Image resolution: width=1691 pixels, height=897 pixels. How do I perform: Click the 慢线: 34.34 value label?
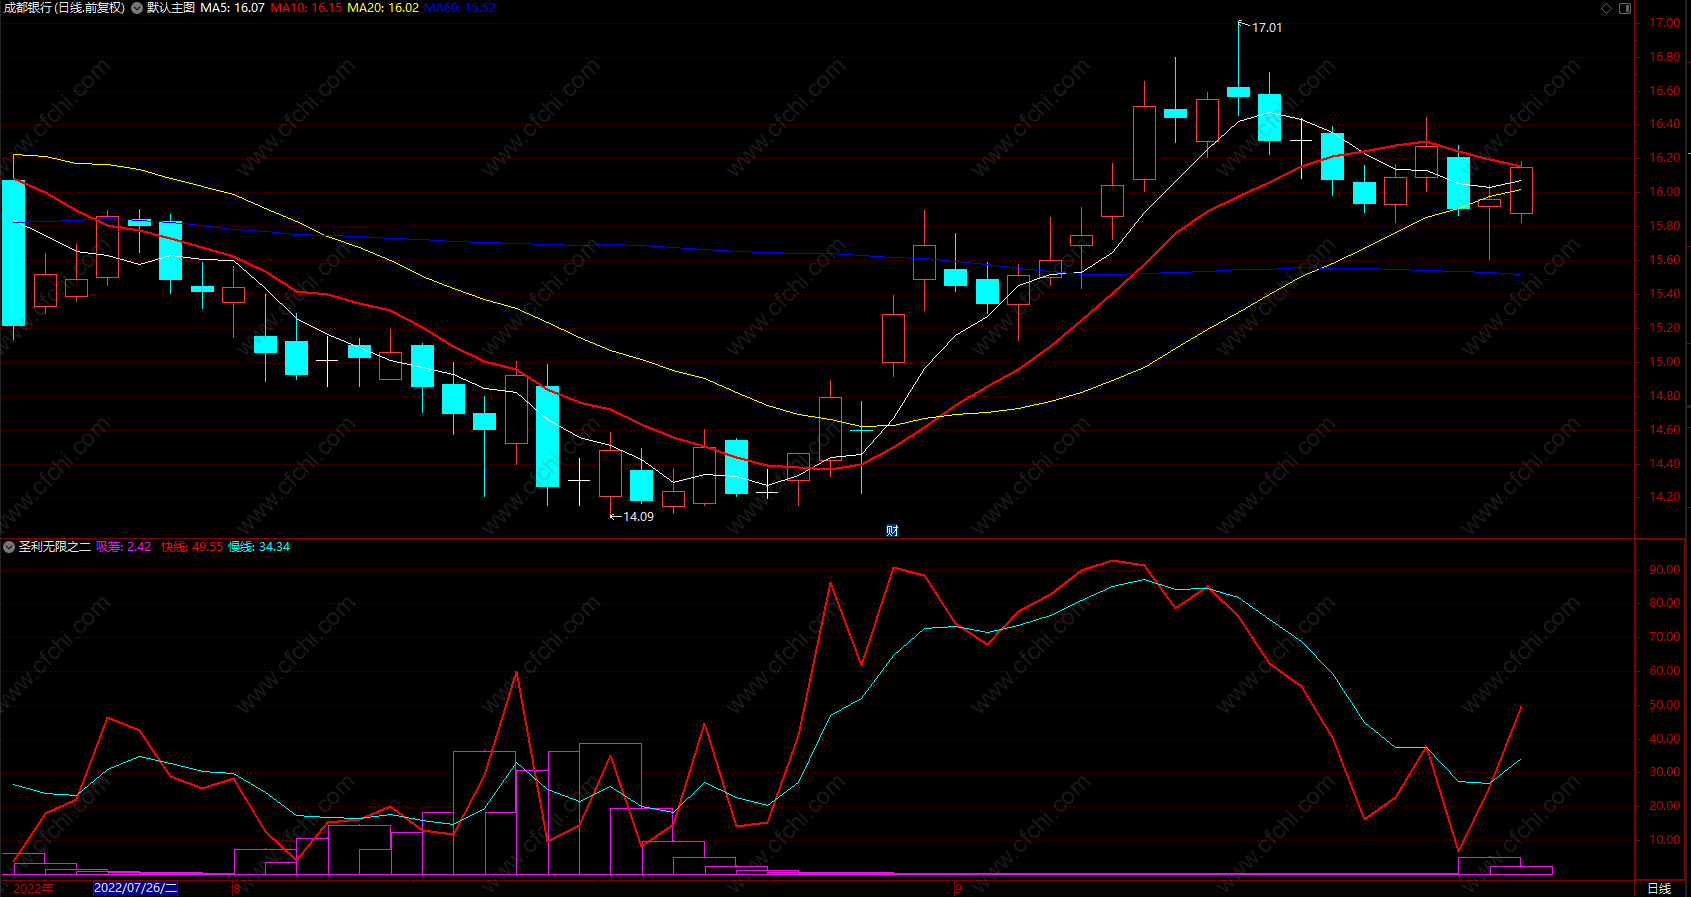(259, 547)
